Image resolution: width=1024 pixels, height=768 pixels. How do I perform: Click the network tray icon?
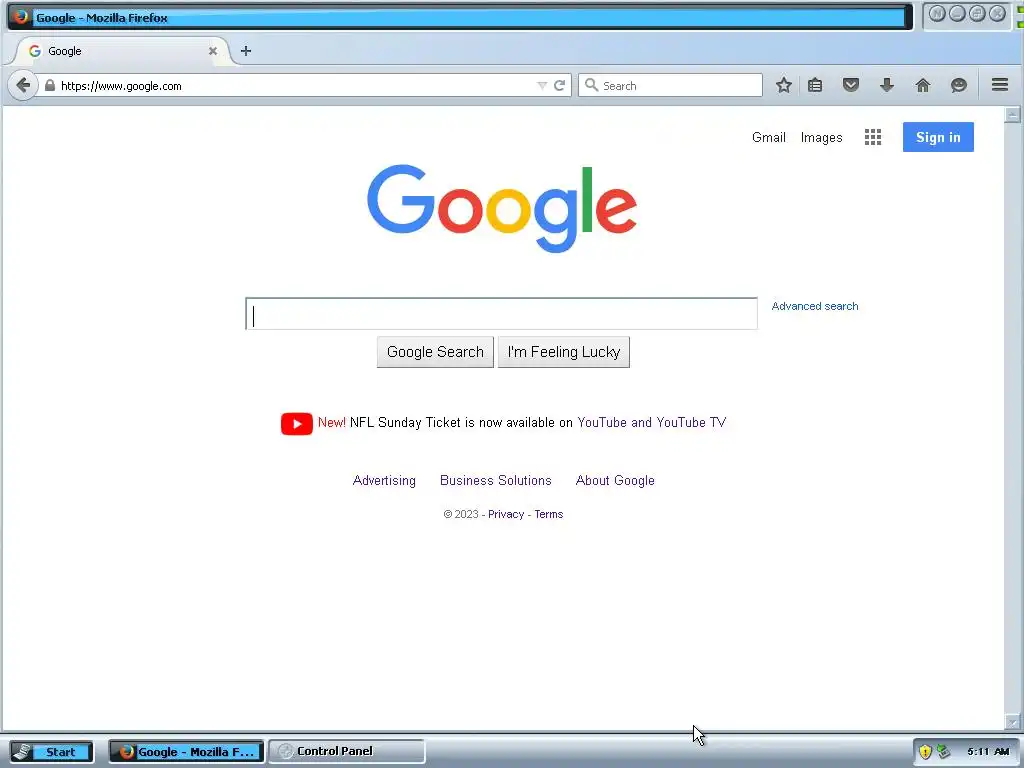943,752
